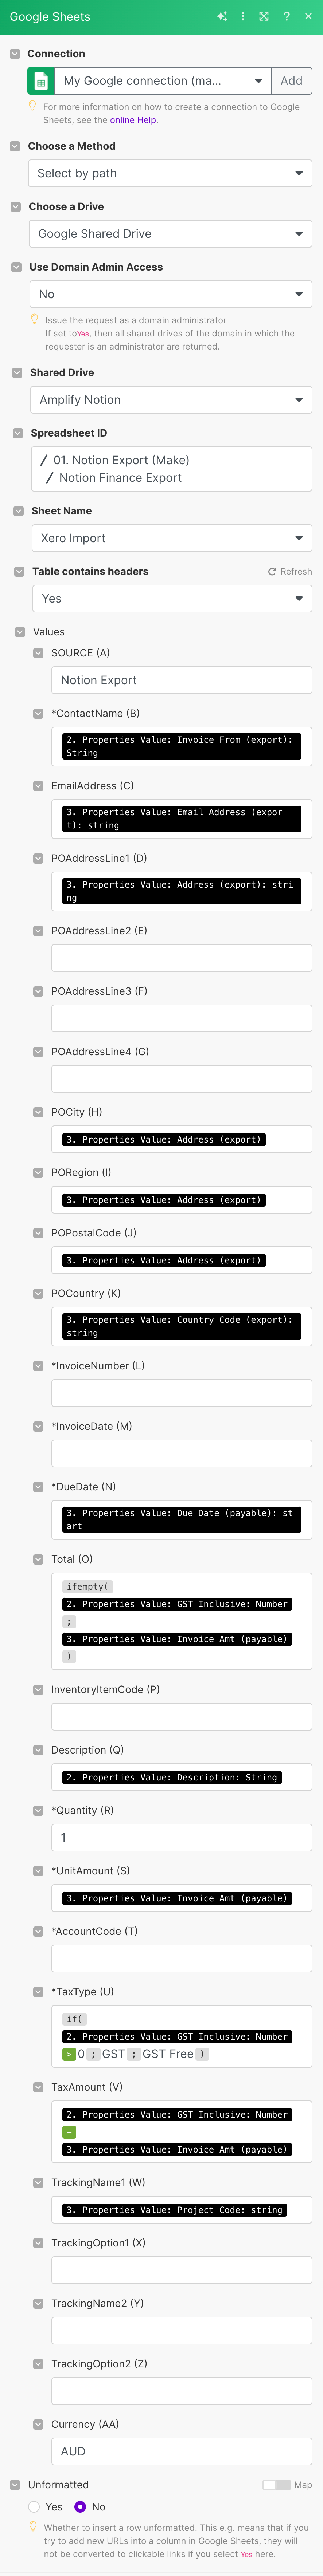Open the Choose a Method dropdown
323x2576 pixels.
170,173
